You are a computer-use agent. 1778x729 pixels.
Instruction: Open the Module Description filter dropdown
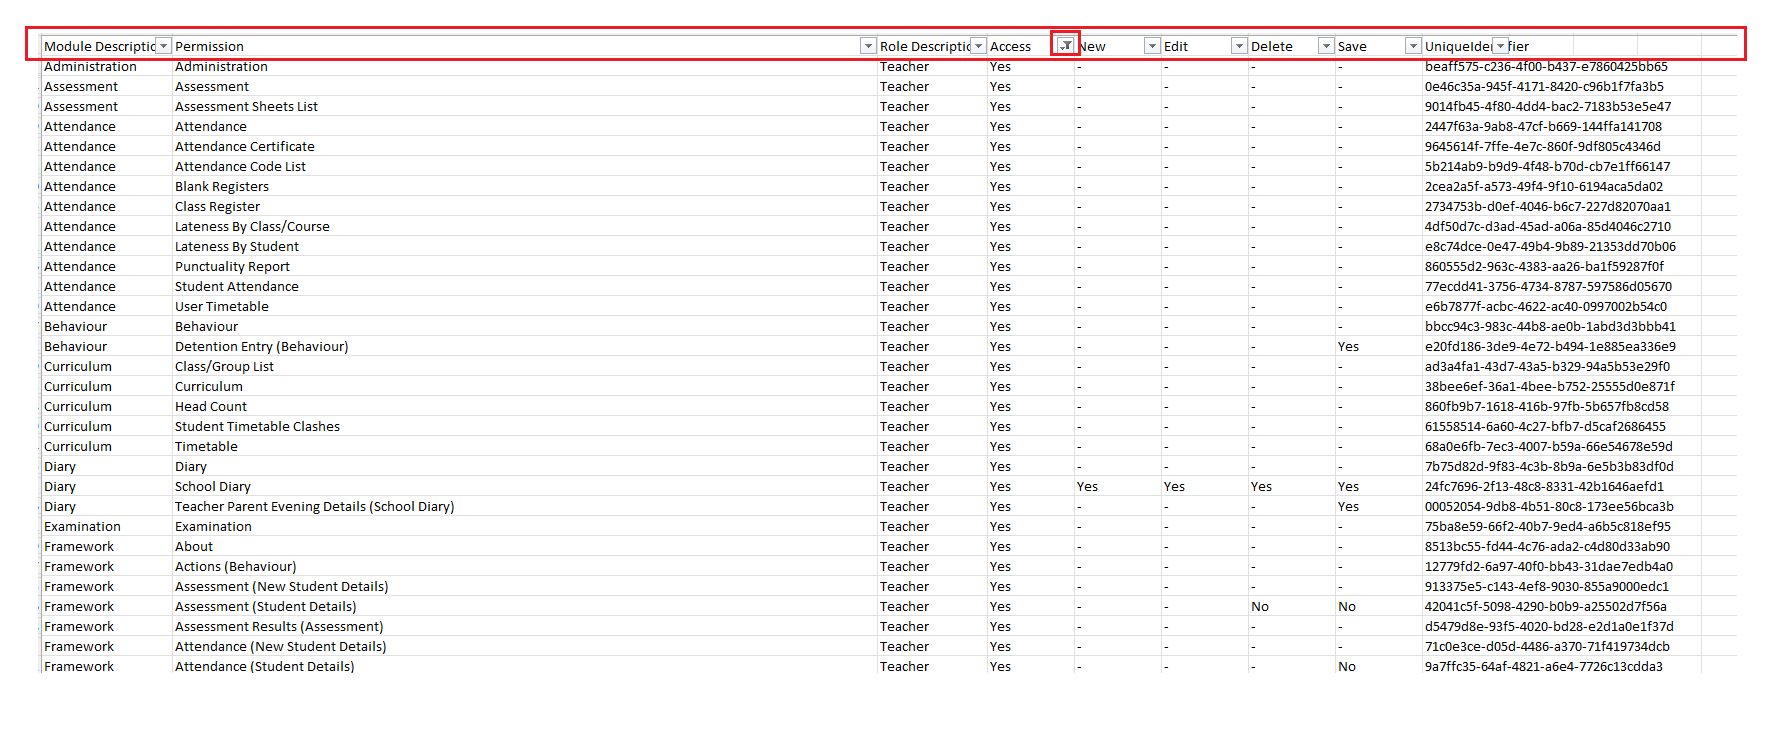point(164,46)
